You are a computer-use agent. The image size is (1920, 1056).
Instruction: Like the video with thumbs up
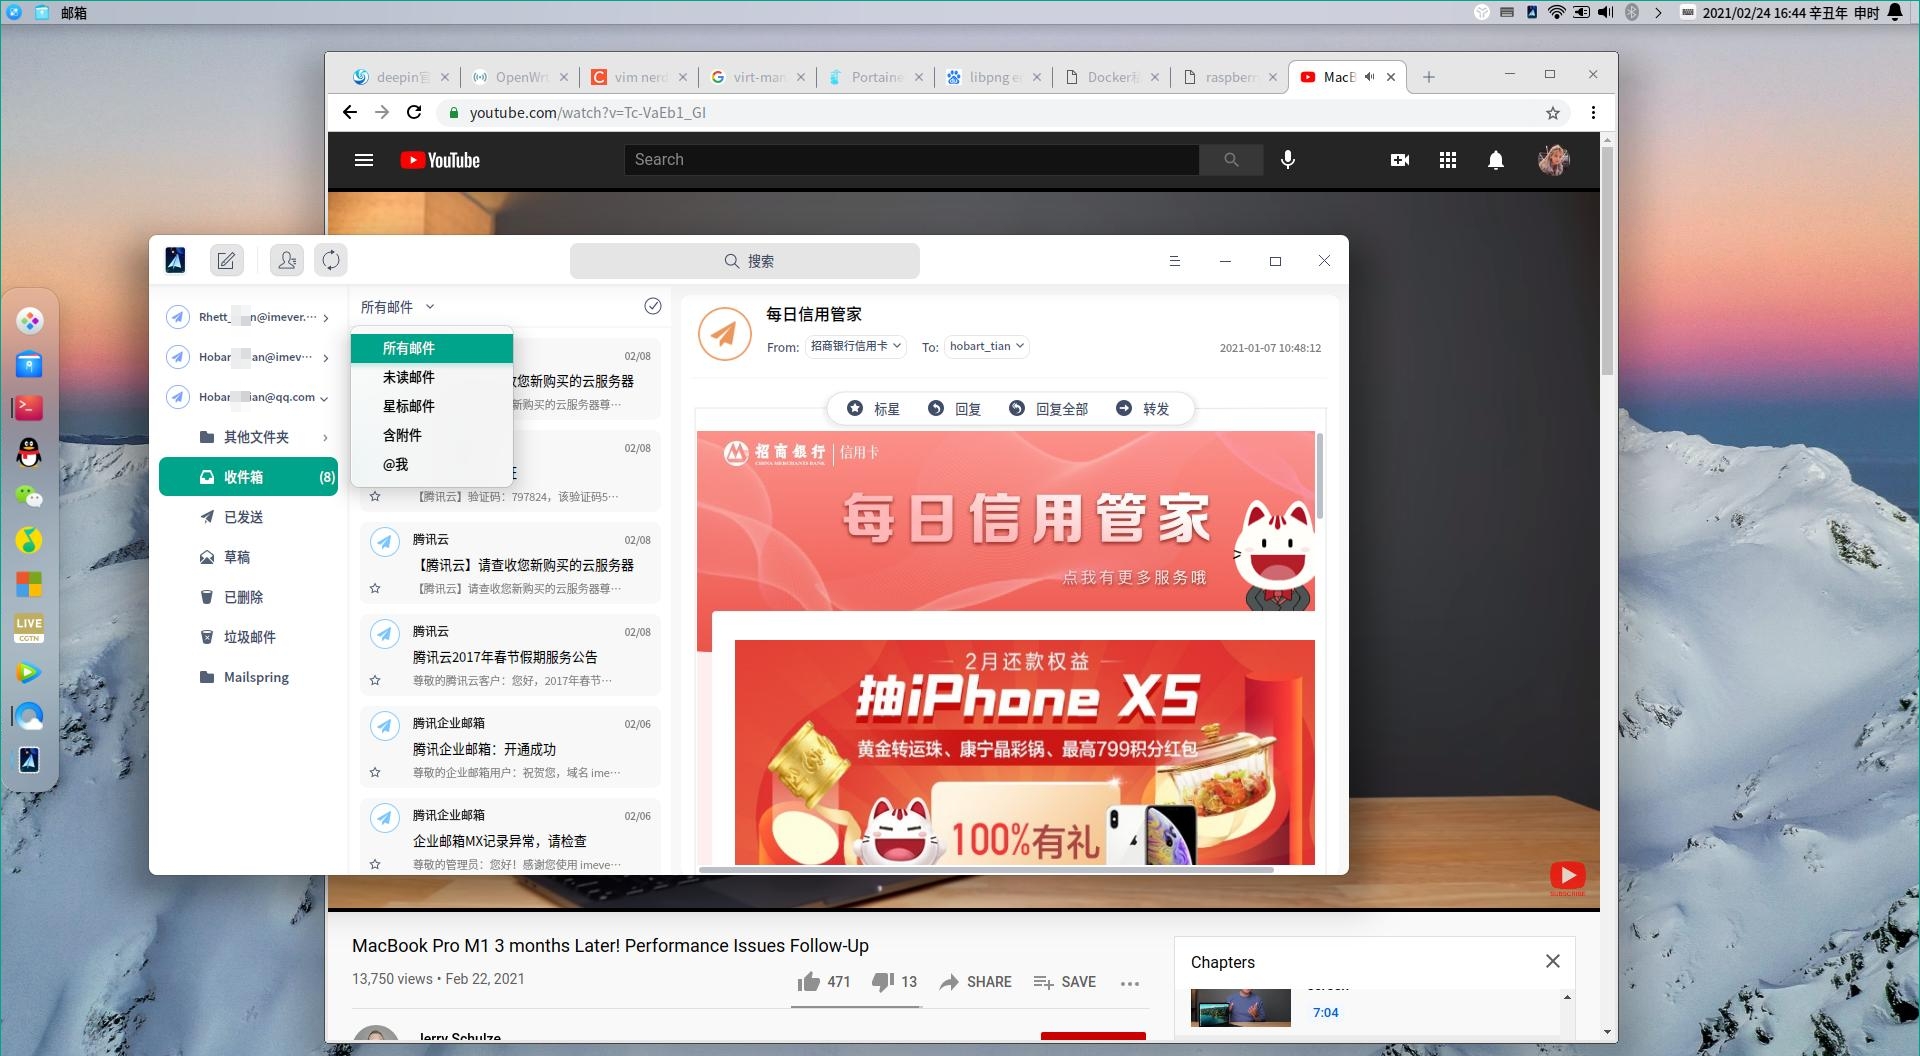(824, 982)
